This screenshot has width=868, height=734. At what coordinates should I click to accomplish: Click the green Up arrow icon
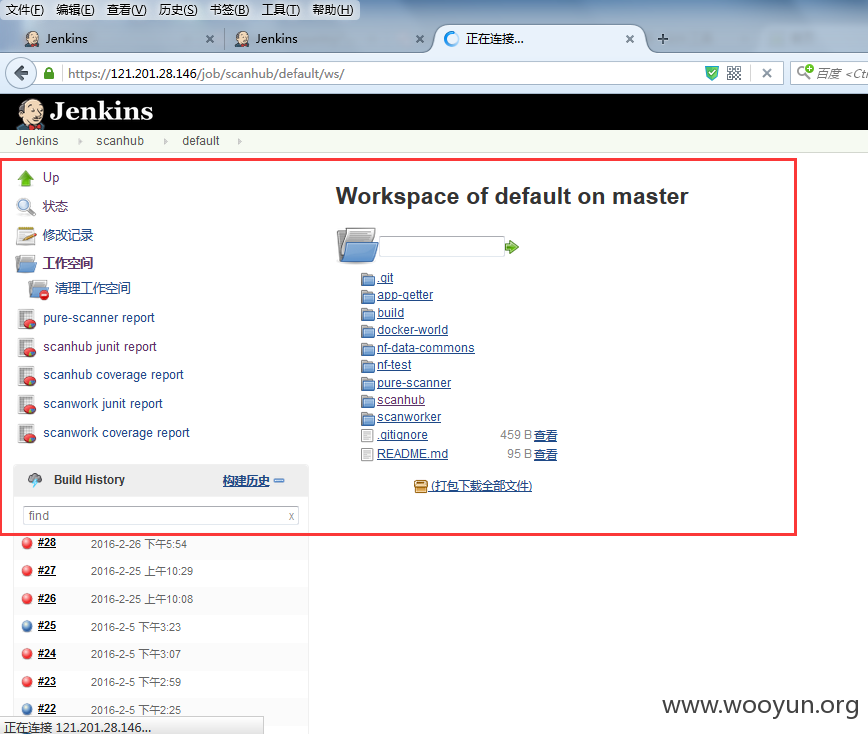[25, 178]
